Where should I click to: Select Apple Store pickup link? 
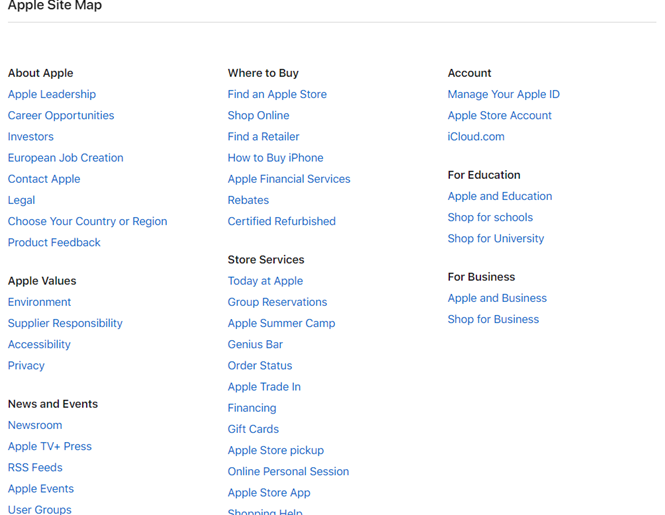pos(276,451)
